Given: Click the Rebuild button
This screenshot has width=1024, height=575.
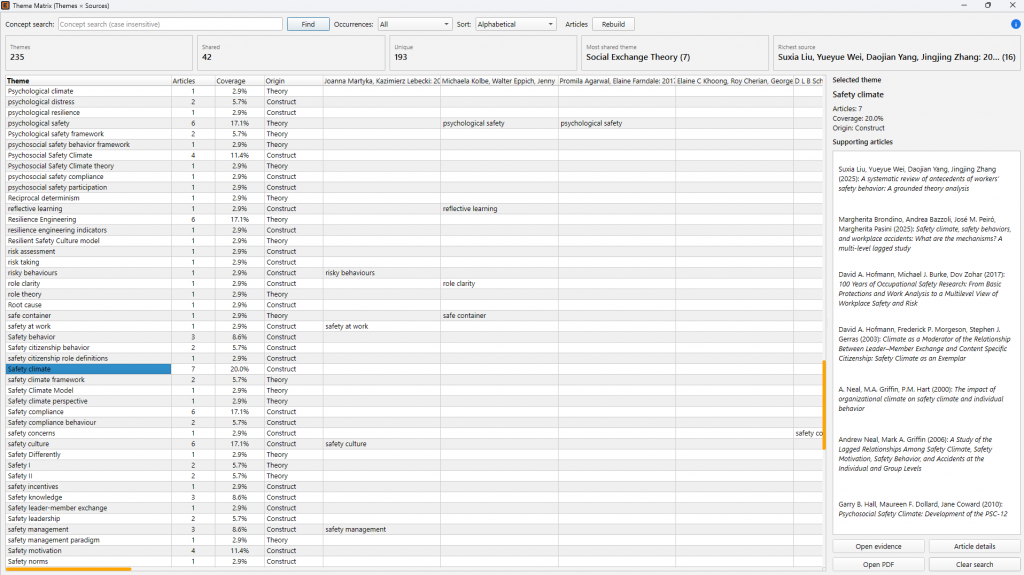Looking at the screenshot, I should point(613,24).
